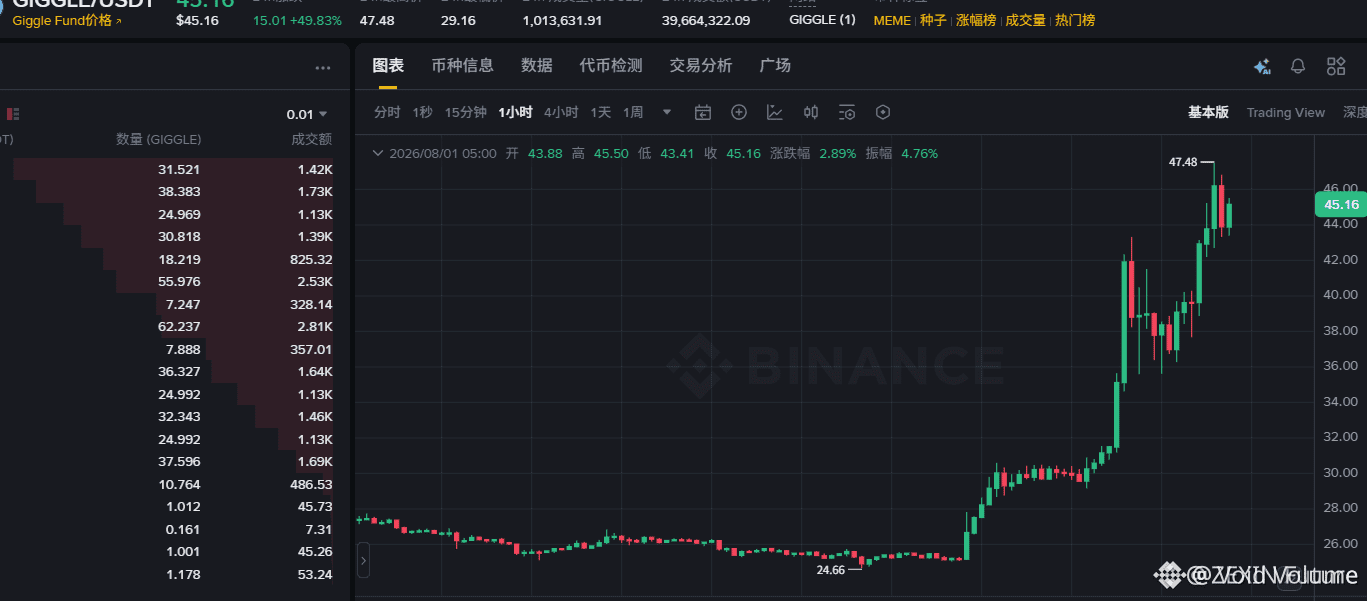The image size is (1367, 601).
Task: Open the 数据 tab
Action: [537, 65]
